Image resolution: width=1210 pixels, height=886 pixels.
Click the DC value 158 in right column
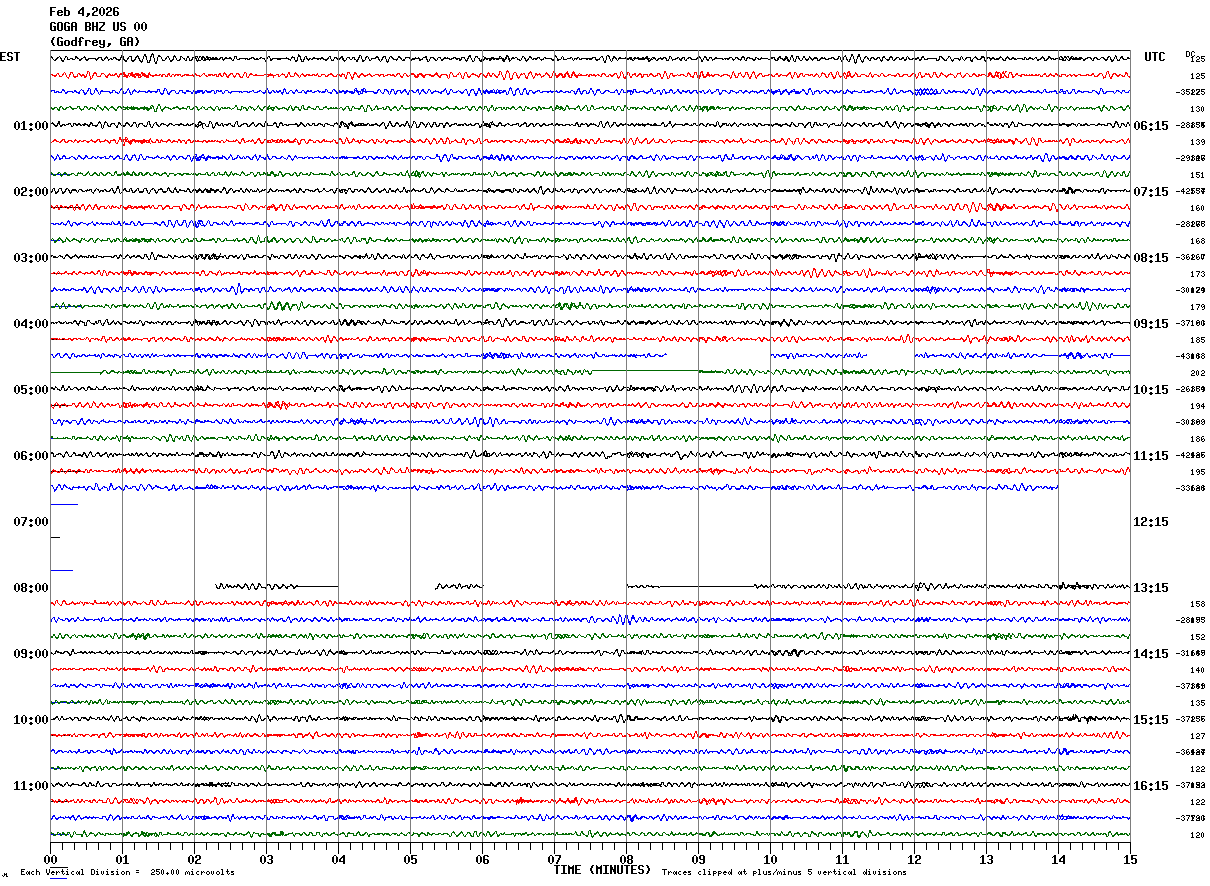point(1197,604)
